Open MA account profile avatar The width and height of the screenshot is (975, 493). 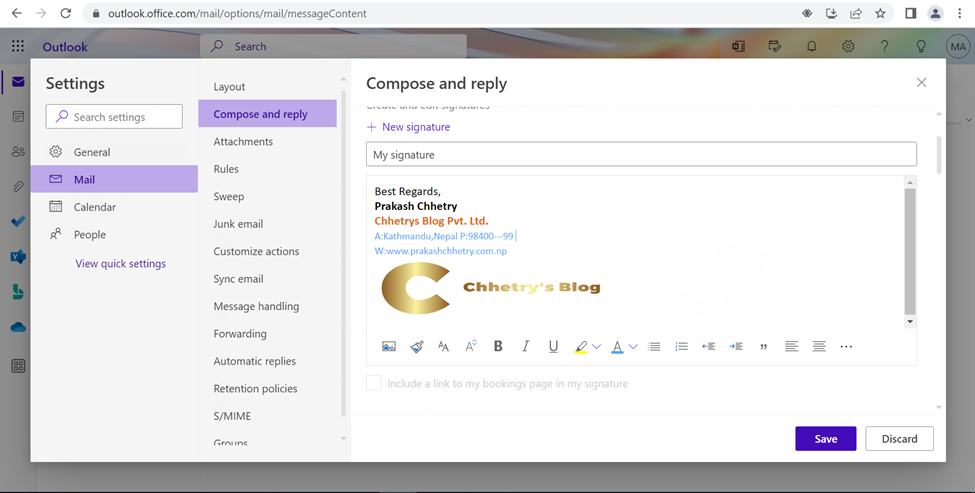[x=958, y=46]
